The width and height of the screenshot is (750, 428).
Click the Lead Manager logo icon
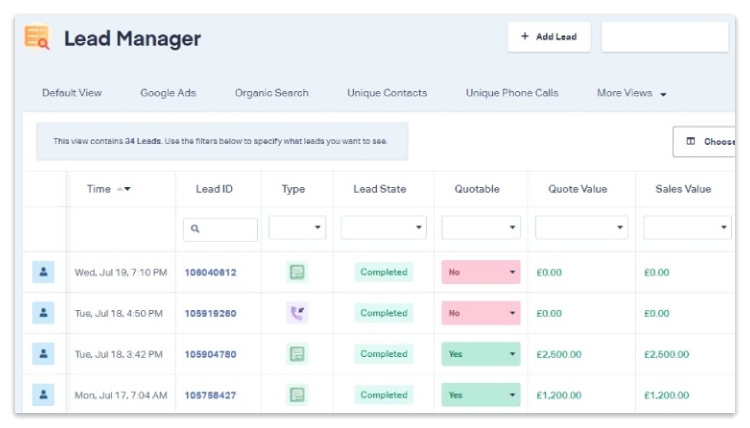(x=37, y=38)
